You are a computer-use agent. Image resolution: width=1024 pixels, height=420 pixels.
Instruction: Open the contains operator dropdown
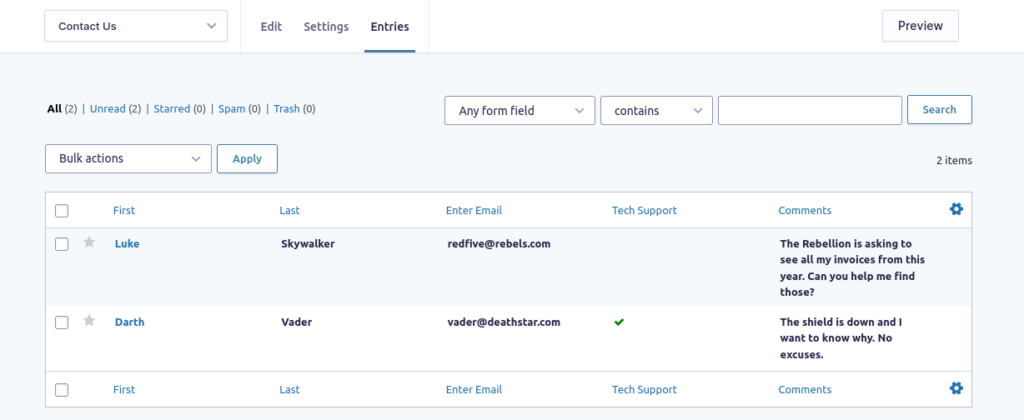coord(656,110)
